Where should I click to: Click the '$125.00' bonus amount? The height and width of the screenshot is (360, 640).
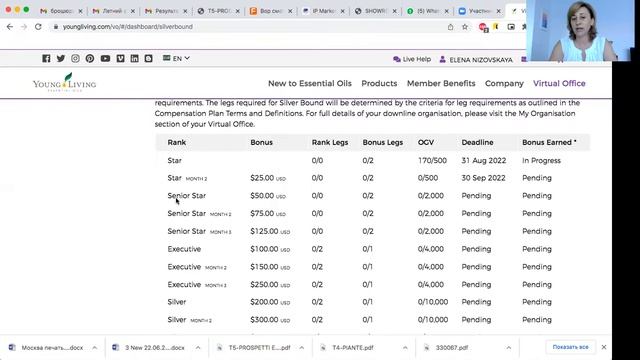coord(264,231)
